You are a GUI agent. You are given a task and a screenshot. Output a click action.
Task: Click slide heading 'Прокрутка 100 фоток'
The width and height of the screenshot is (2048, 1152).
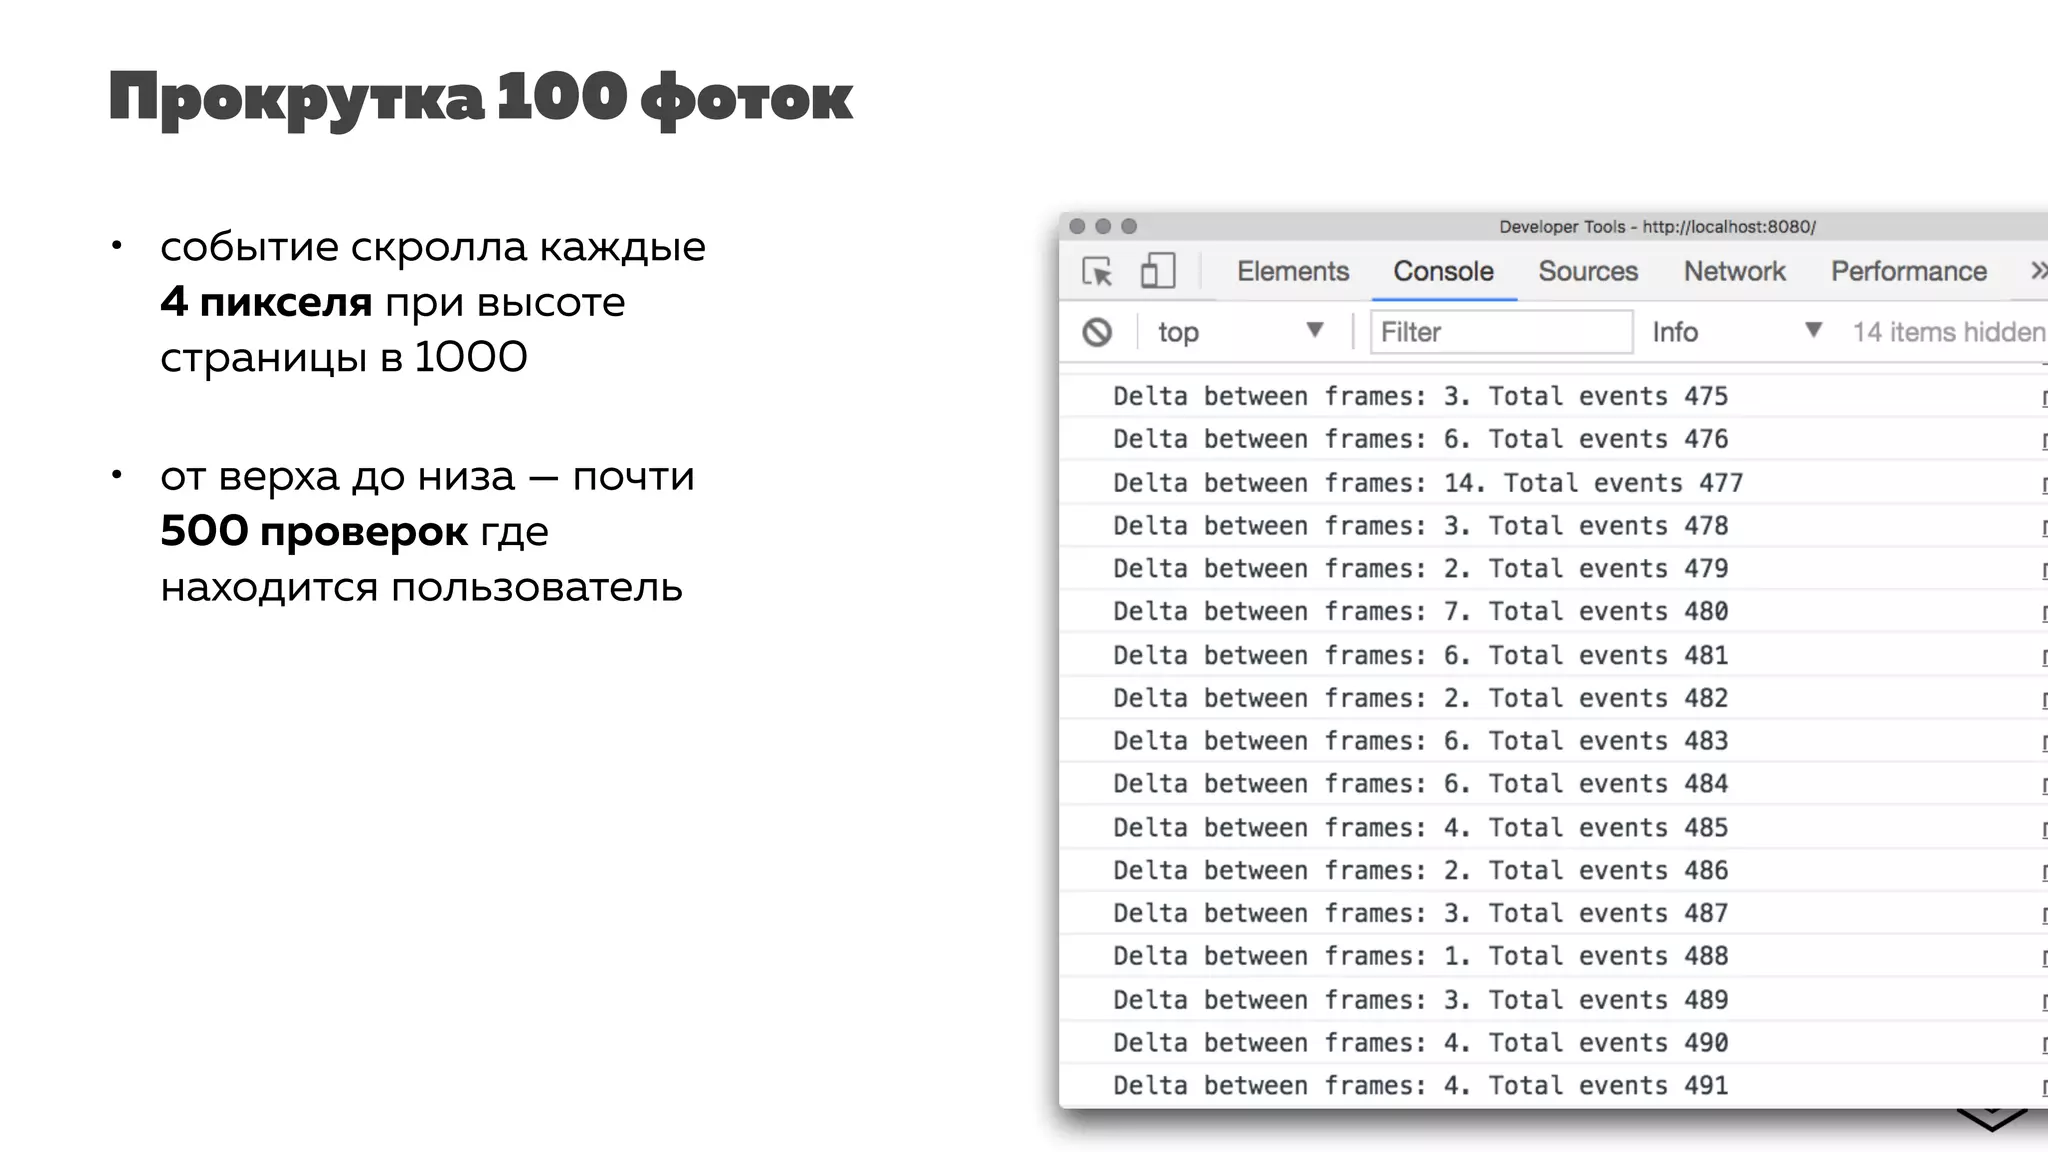481,98
